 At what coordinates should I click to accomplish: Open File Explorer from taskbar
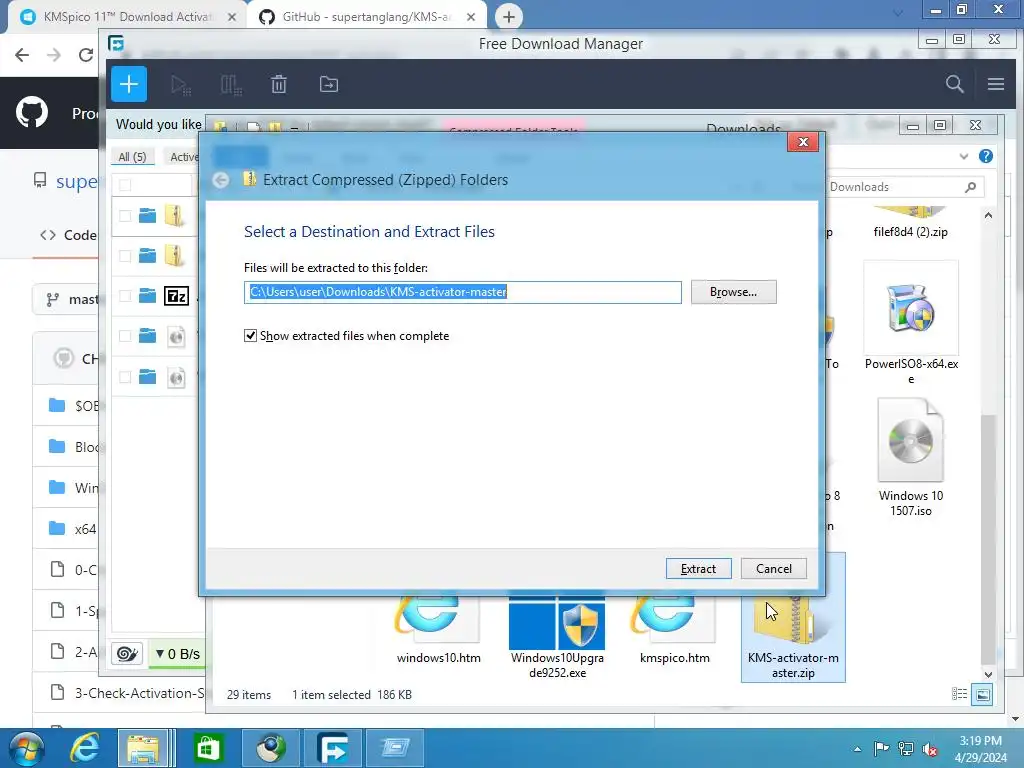(x=146, y=748)
